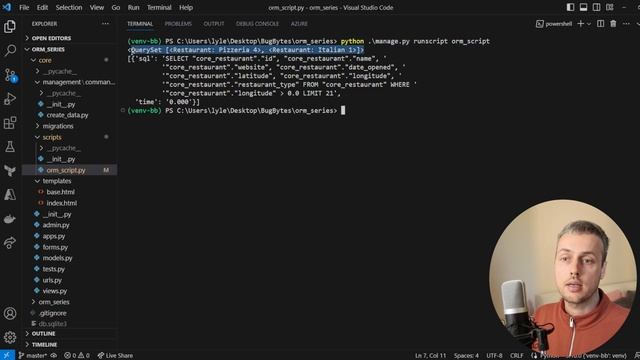Create a new terminal with plus icon
The image size is (640, 360).
click(580, 24)
